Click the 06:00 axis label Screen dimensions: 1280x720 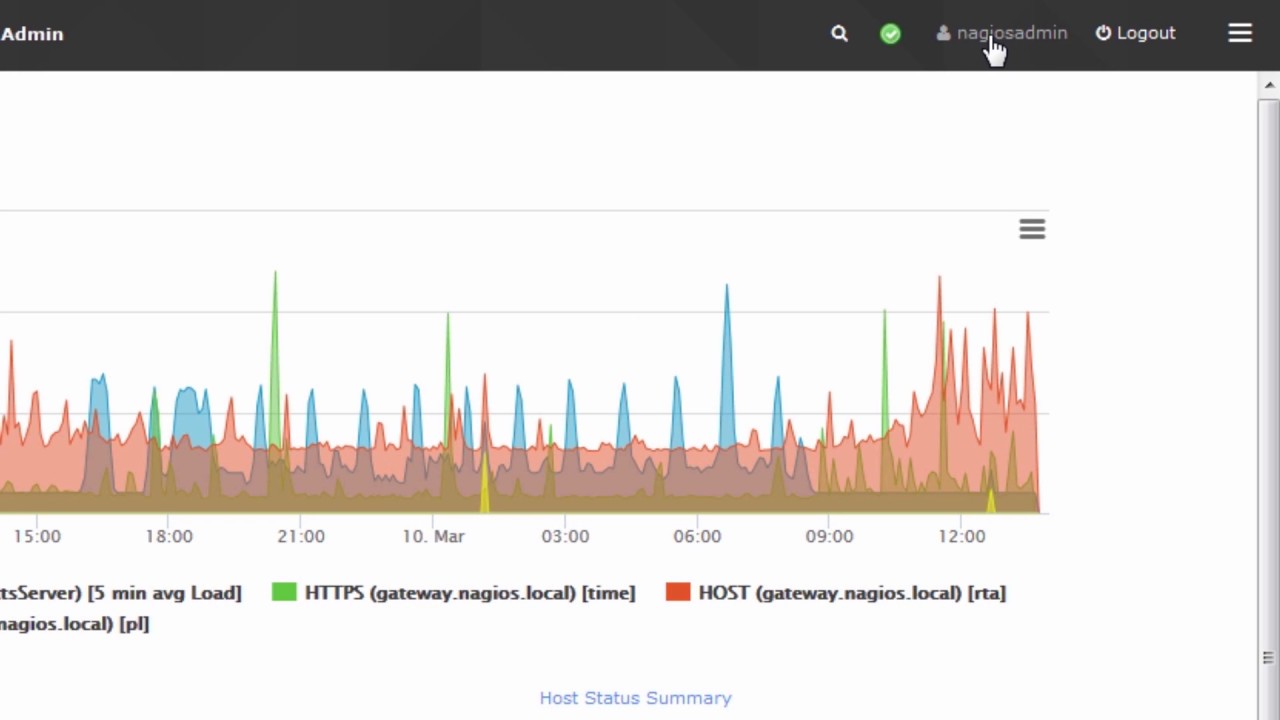(697, 536)
